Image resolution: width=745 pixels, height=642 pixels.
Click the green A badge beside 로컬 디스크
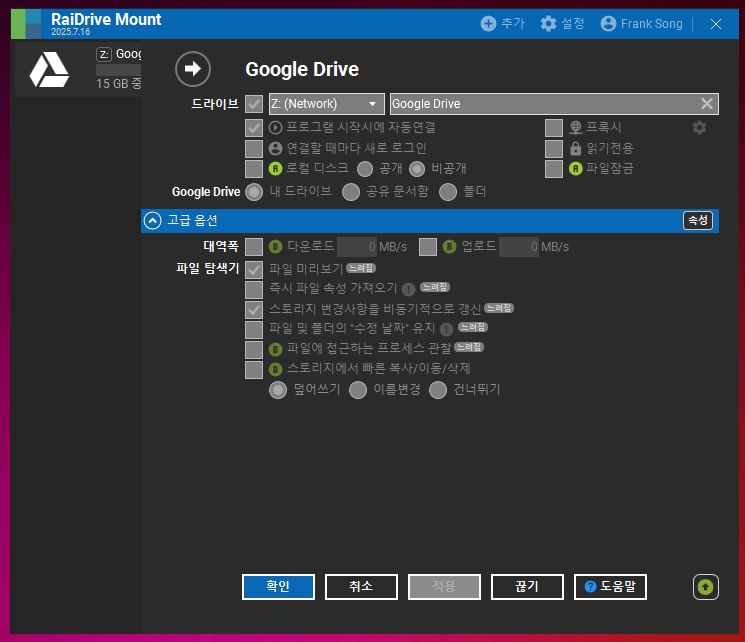tap(276, 169)
